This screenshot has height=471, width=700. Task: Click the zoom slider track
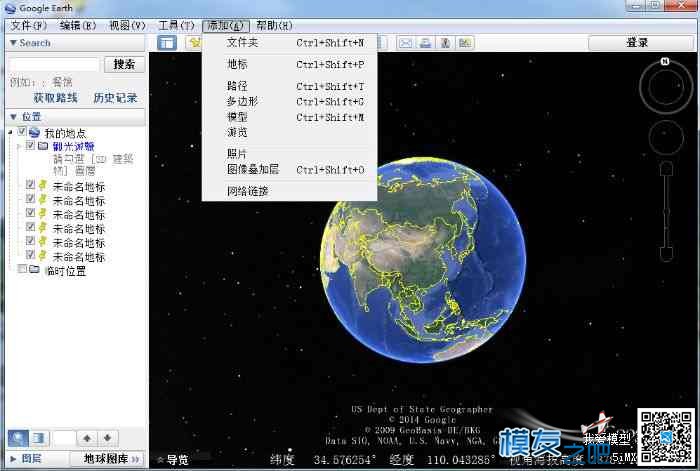point(667,211)
